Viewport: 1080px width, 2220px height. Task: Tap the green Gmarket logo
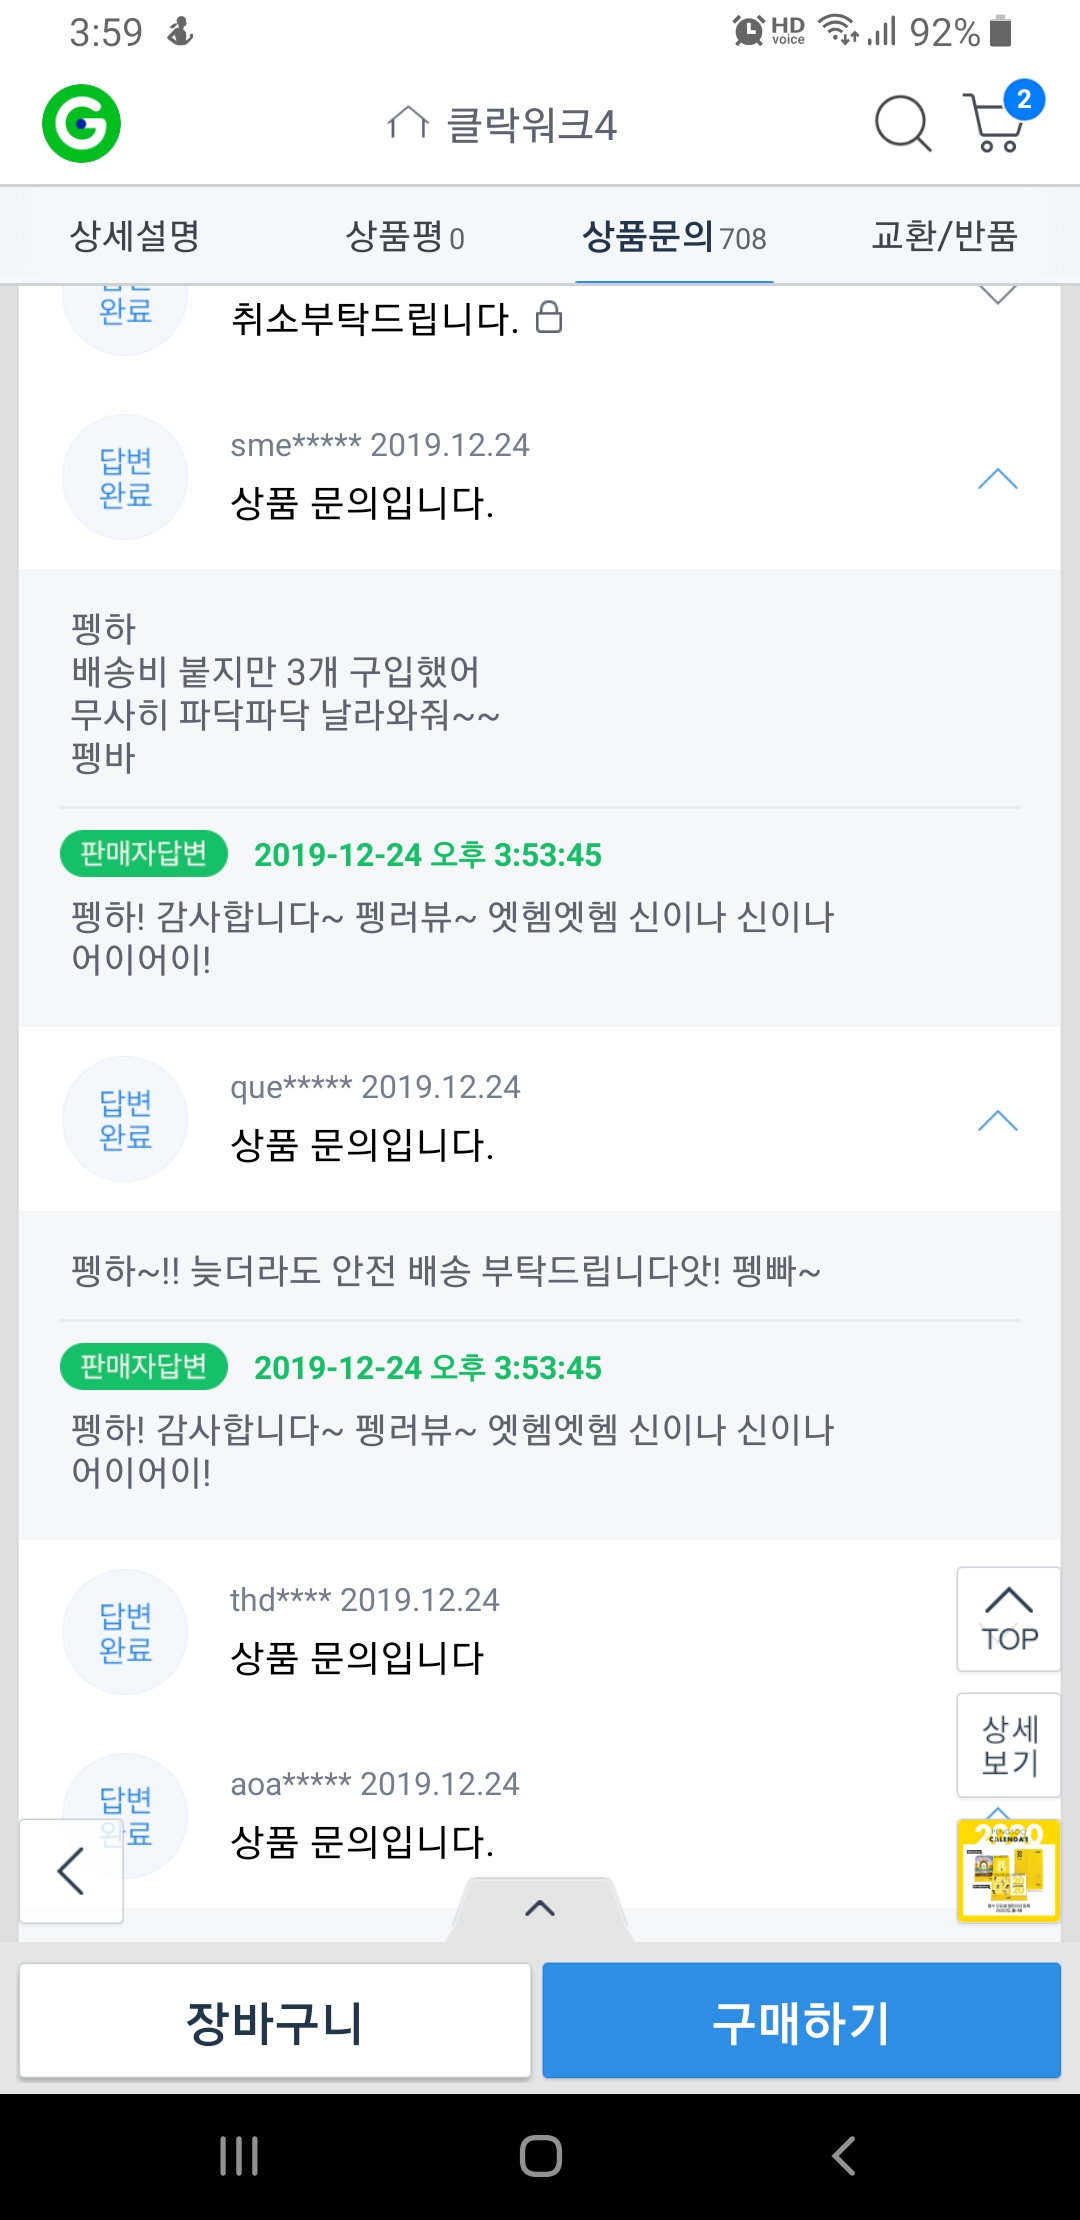coord(81,124)
